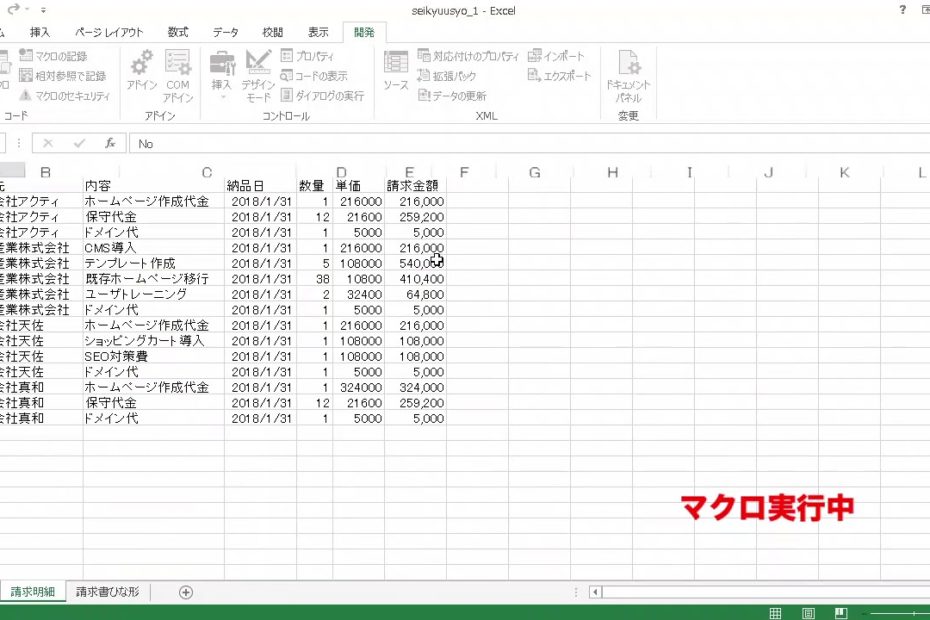Open the Expansion Packs (拡張パック) dialog
The width and height of the screenshot is (930, 620).
(x=447, y=76)
